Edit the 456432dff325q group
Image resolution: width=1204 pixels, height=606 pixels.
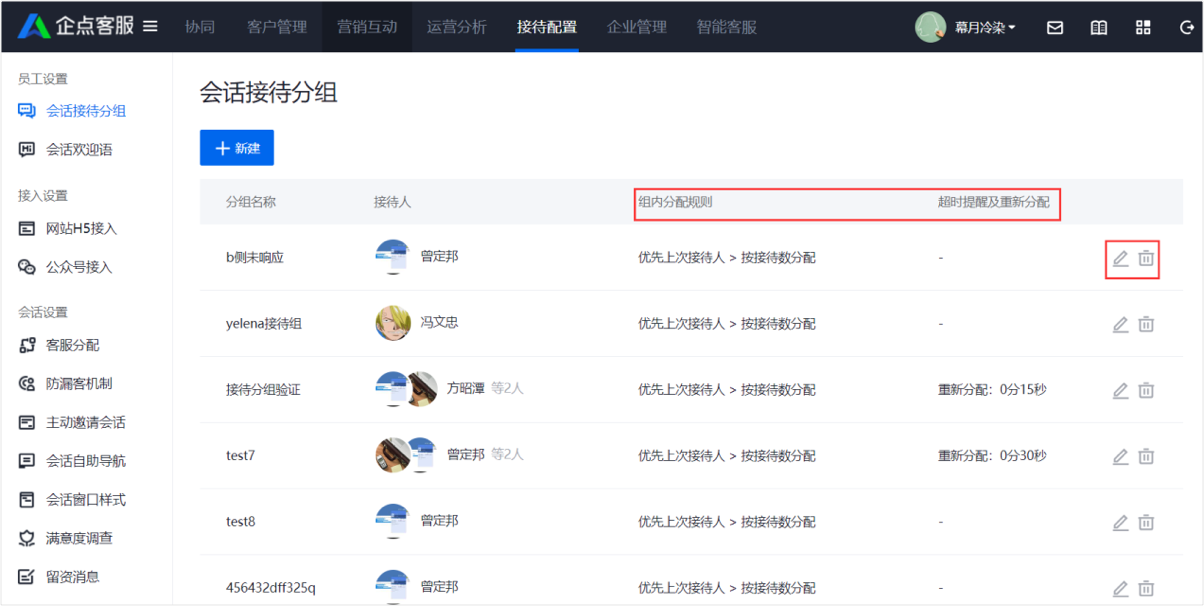(x=1121, y=589)
